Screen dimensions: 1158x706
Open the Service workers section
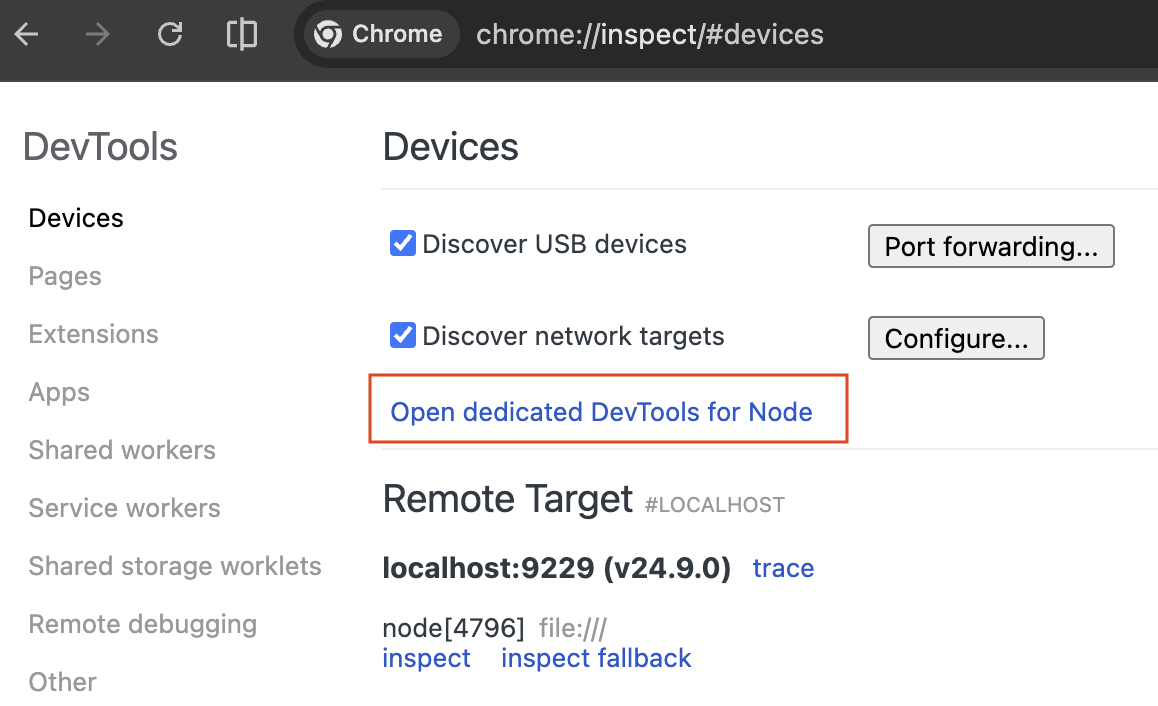point(124,508)
